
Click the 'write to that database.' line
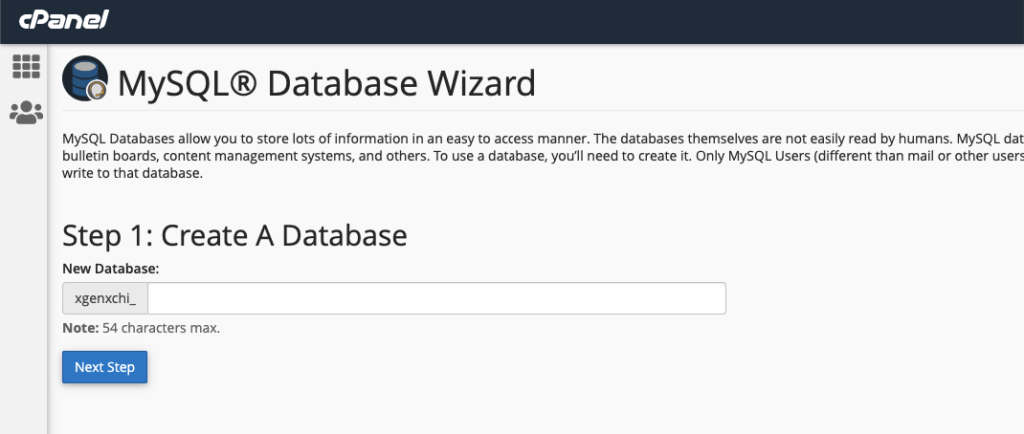(132, 173)
